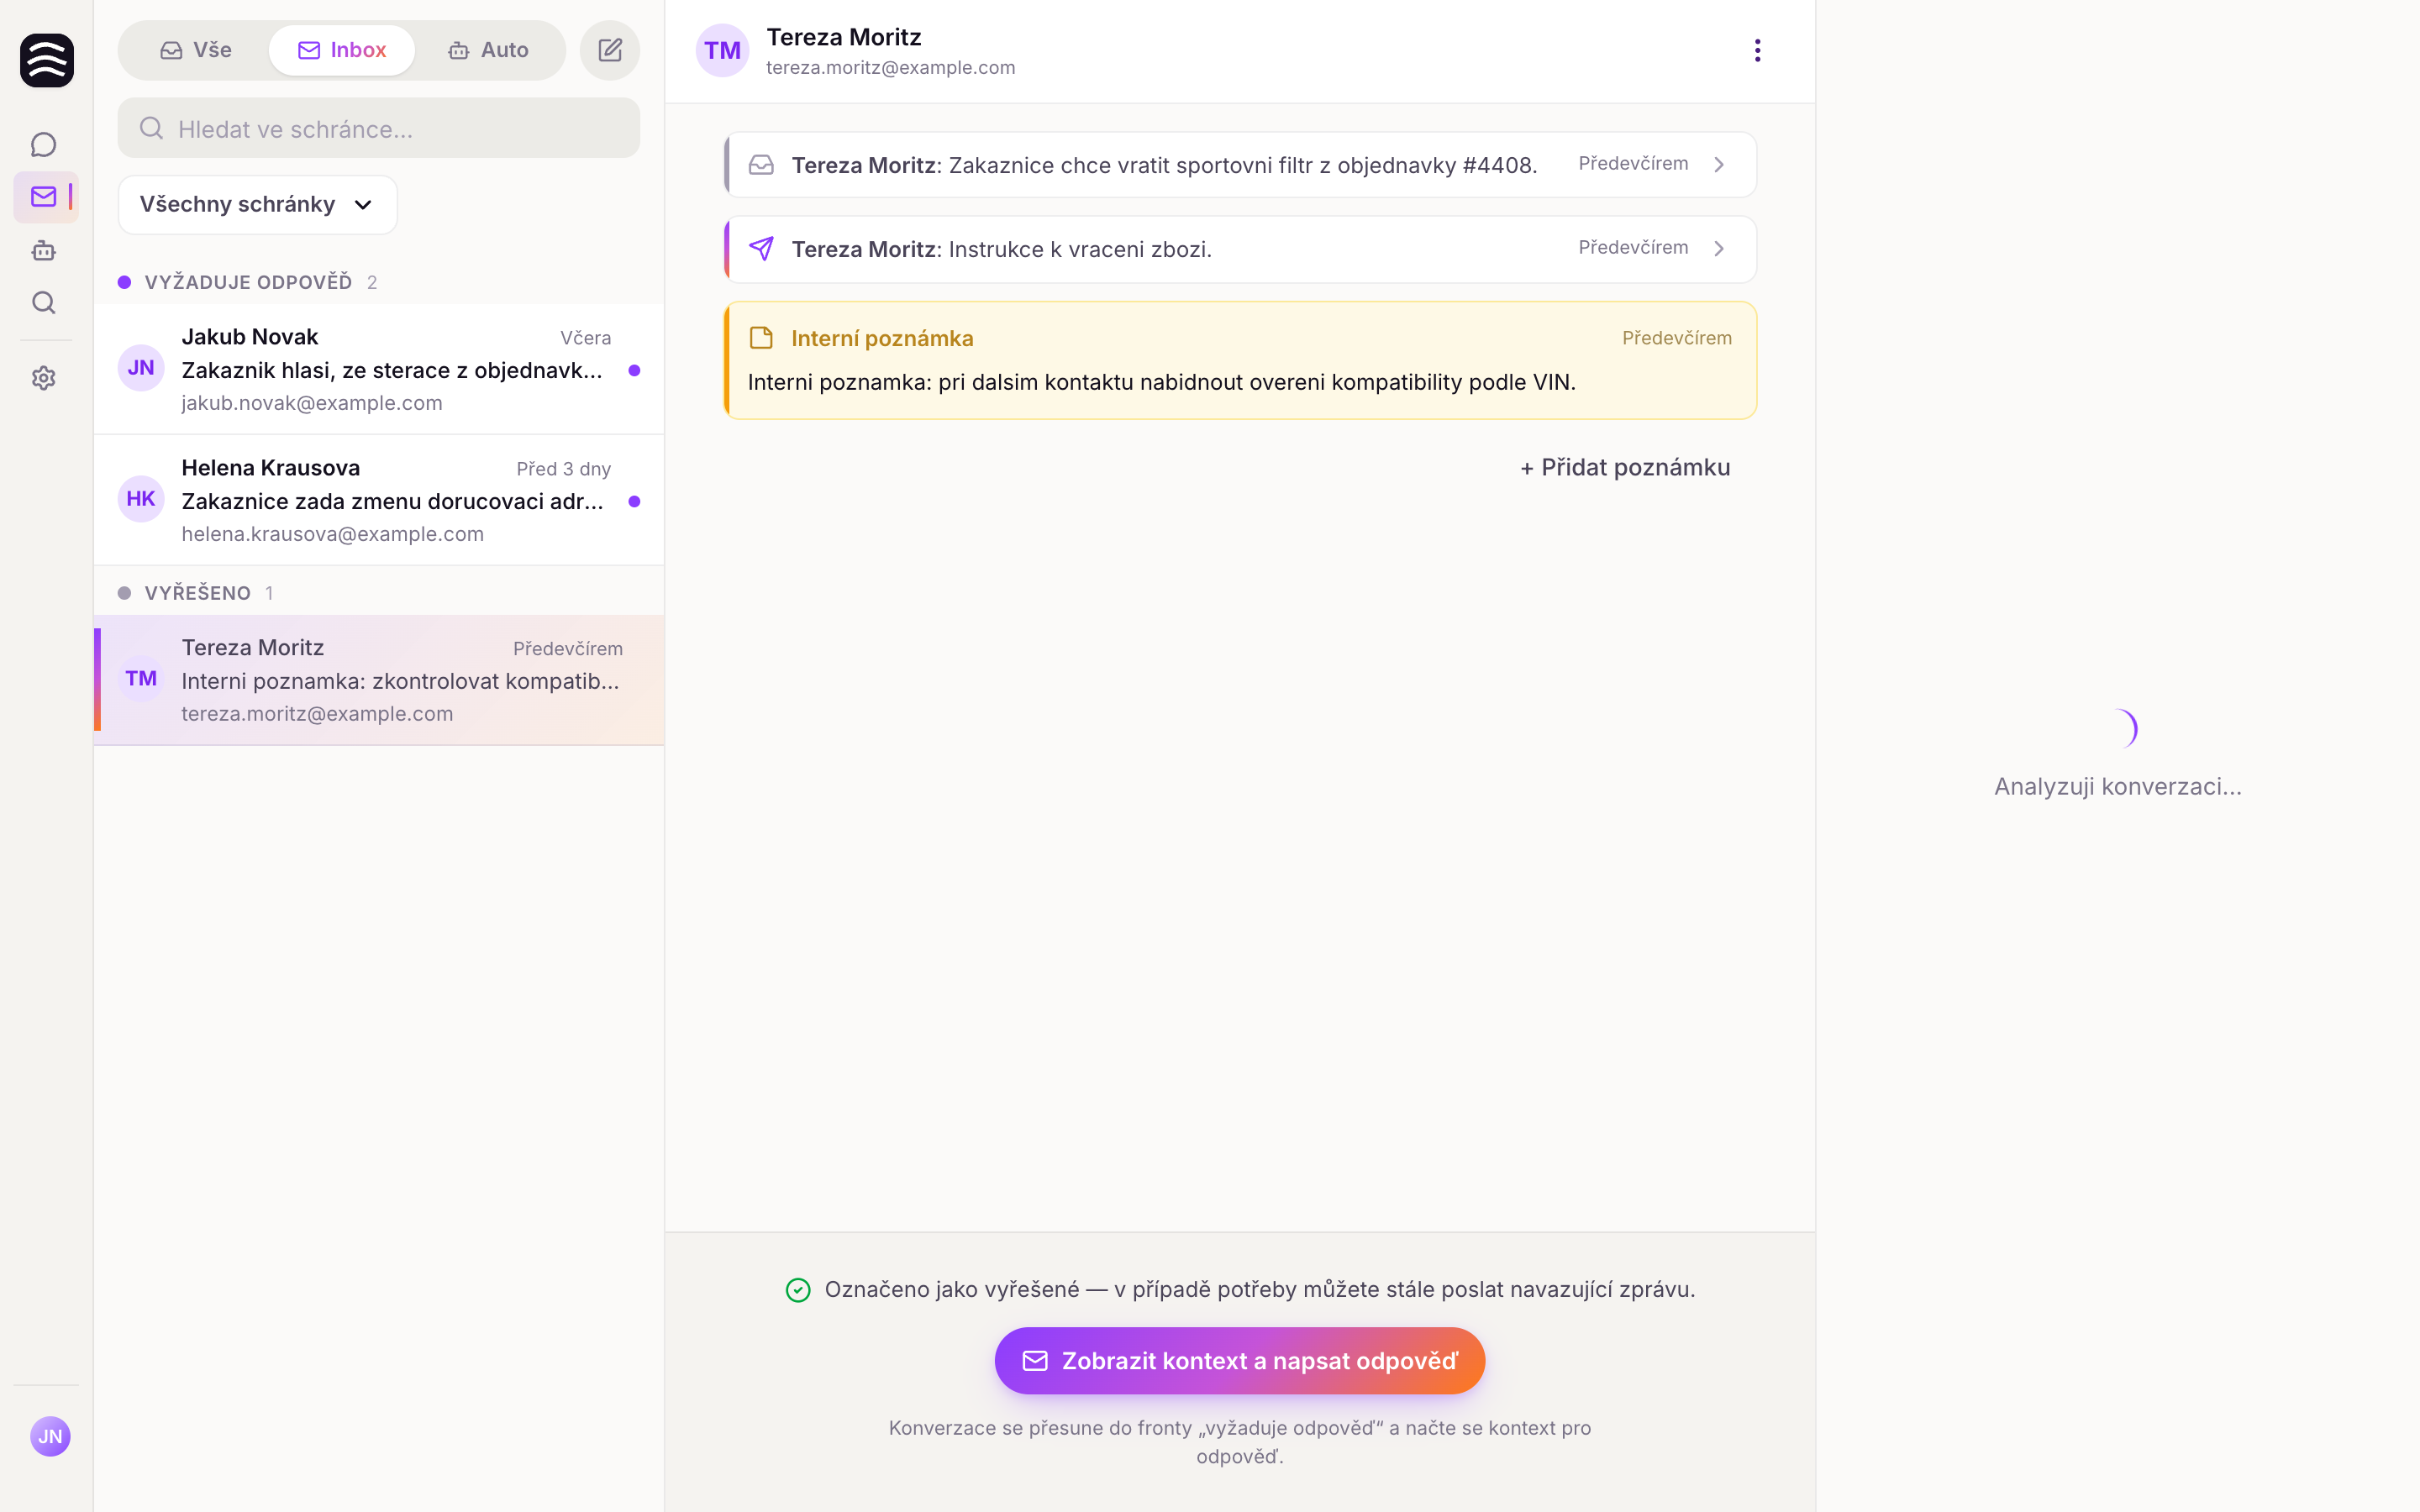Open the settings gear in the sidebar
Image resolution: width=2420 pixels, height=1512 pixels.
click(43, 378)
